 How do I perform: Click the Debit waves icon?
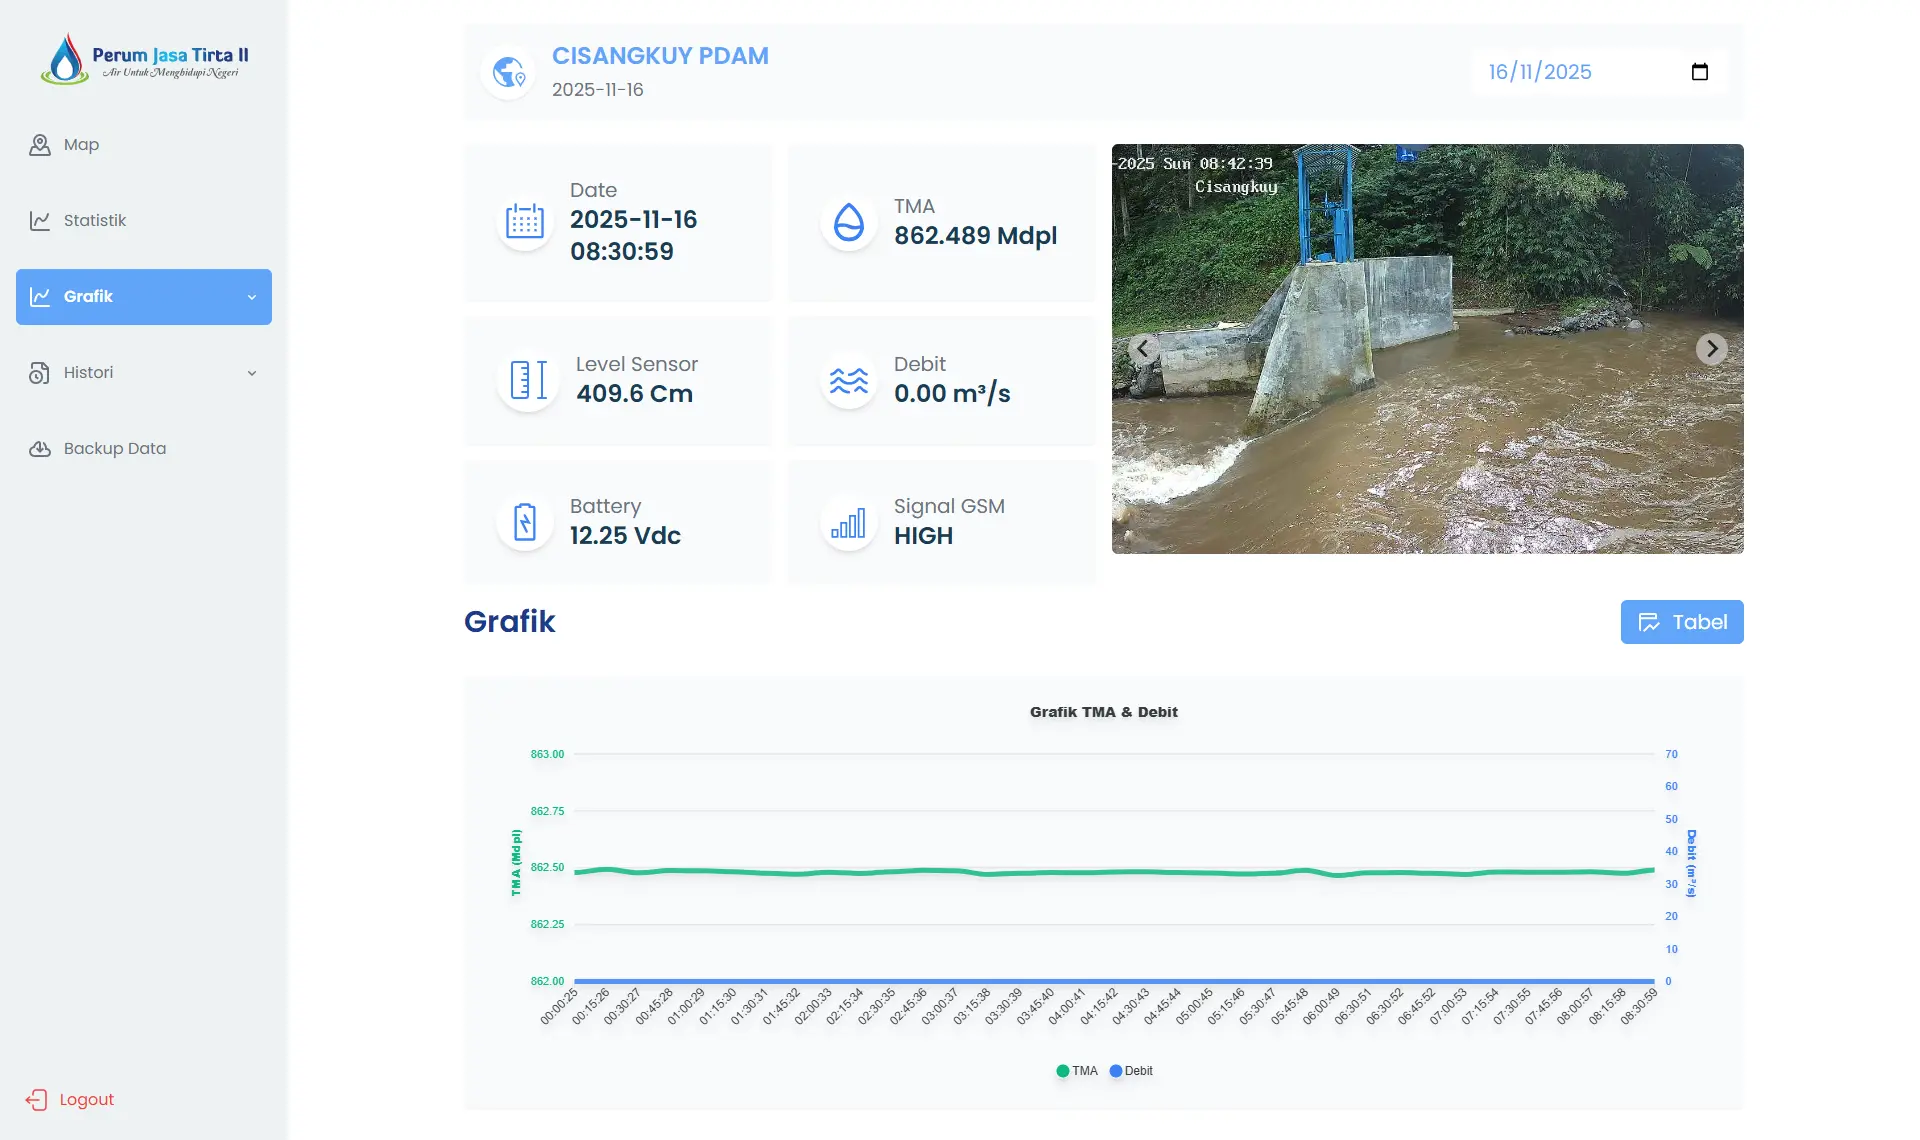[849, 380]
